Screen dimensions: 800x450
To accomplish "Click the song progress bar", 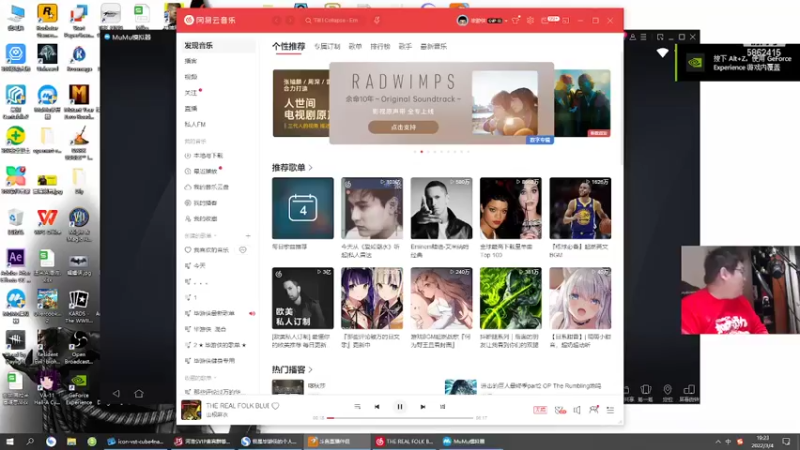I will 401,418.
